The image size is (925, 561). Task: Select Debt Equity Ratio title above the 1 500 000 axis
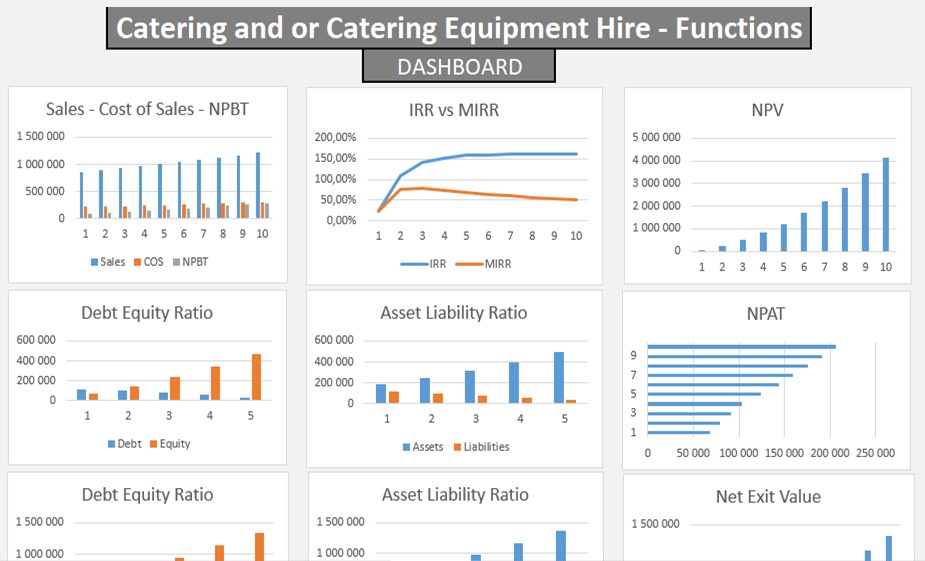[x=147, y=494]
